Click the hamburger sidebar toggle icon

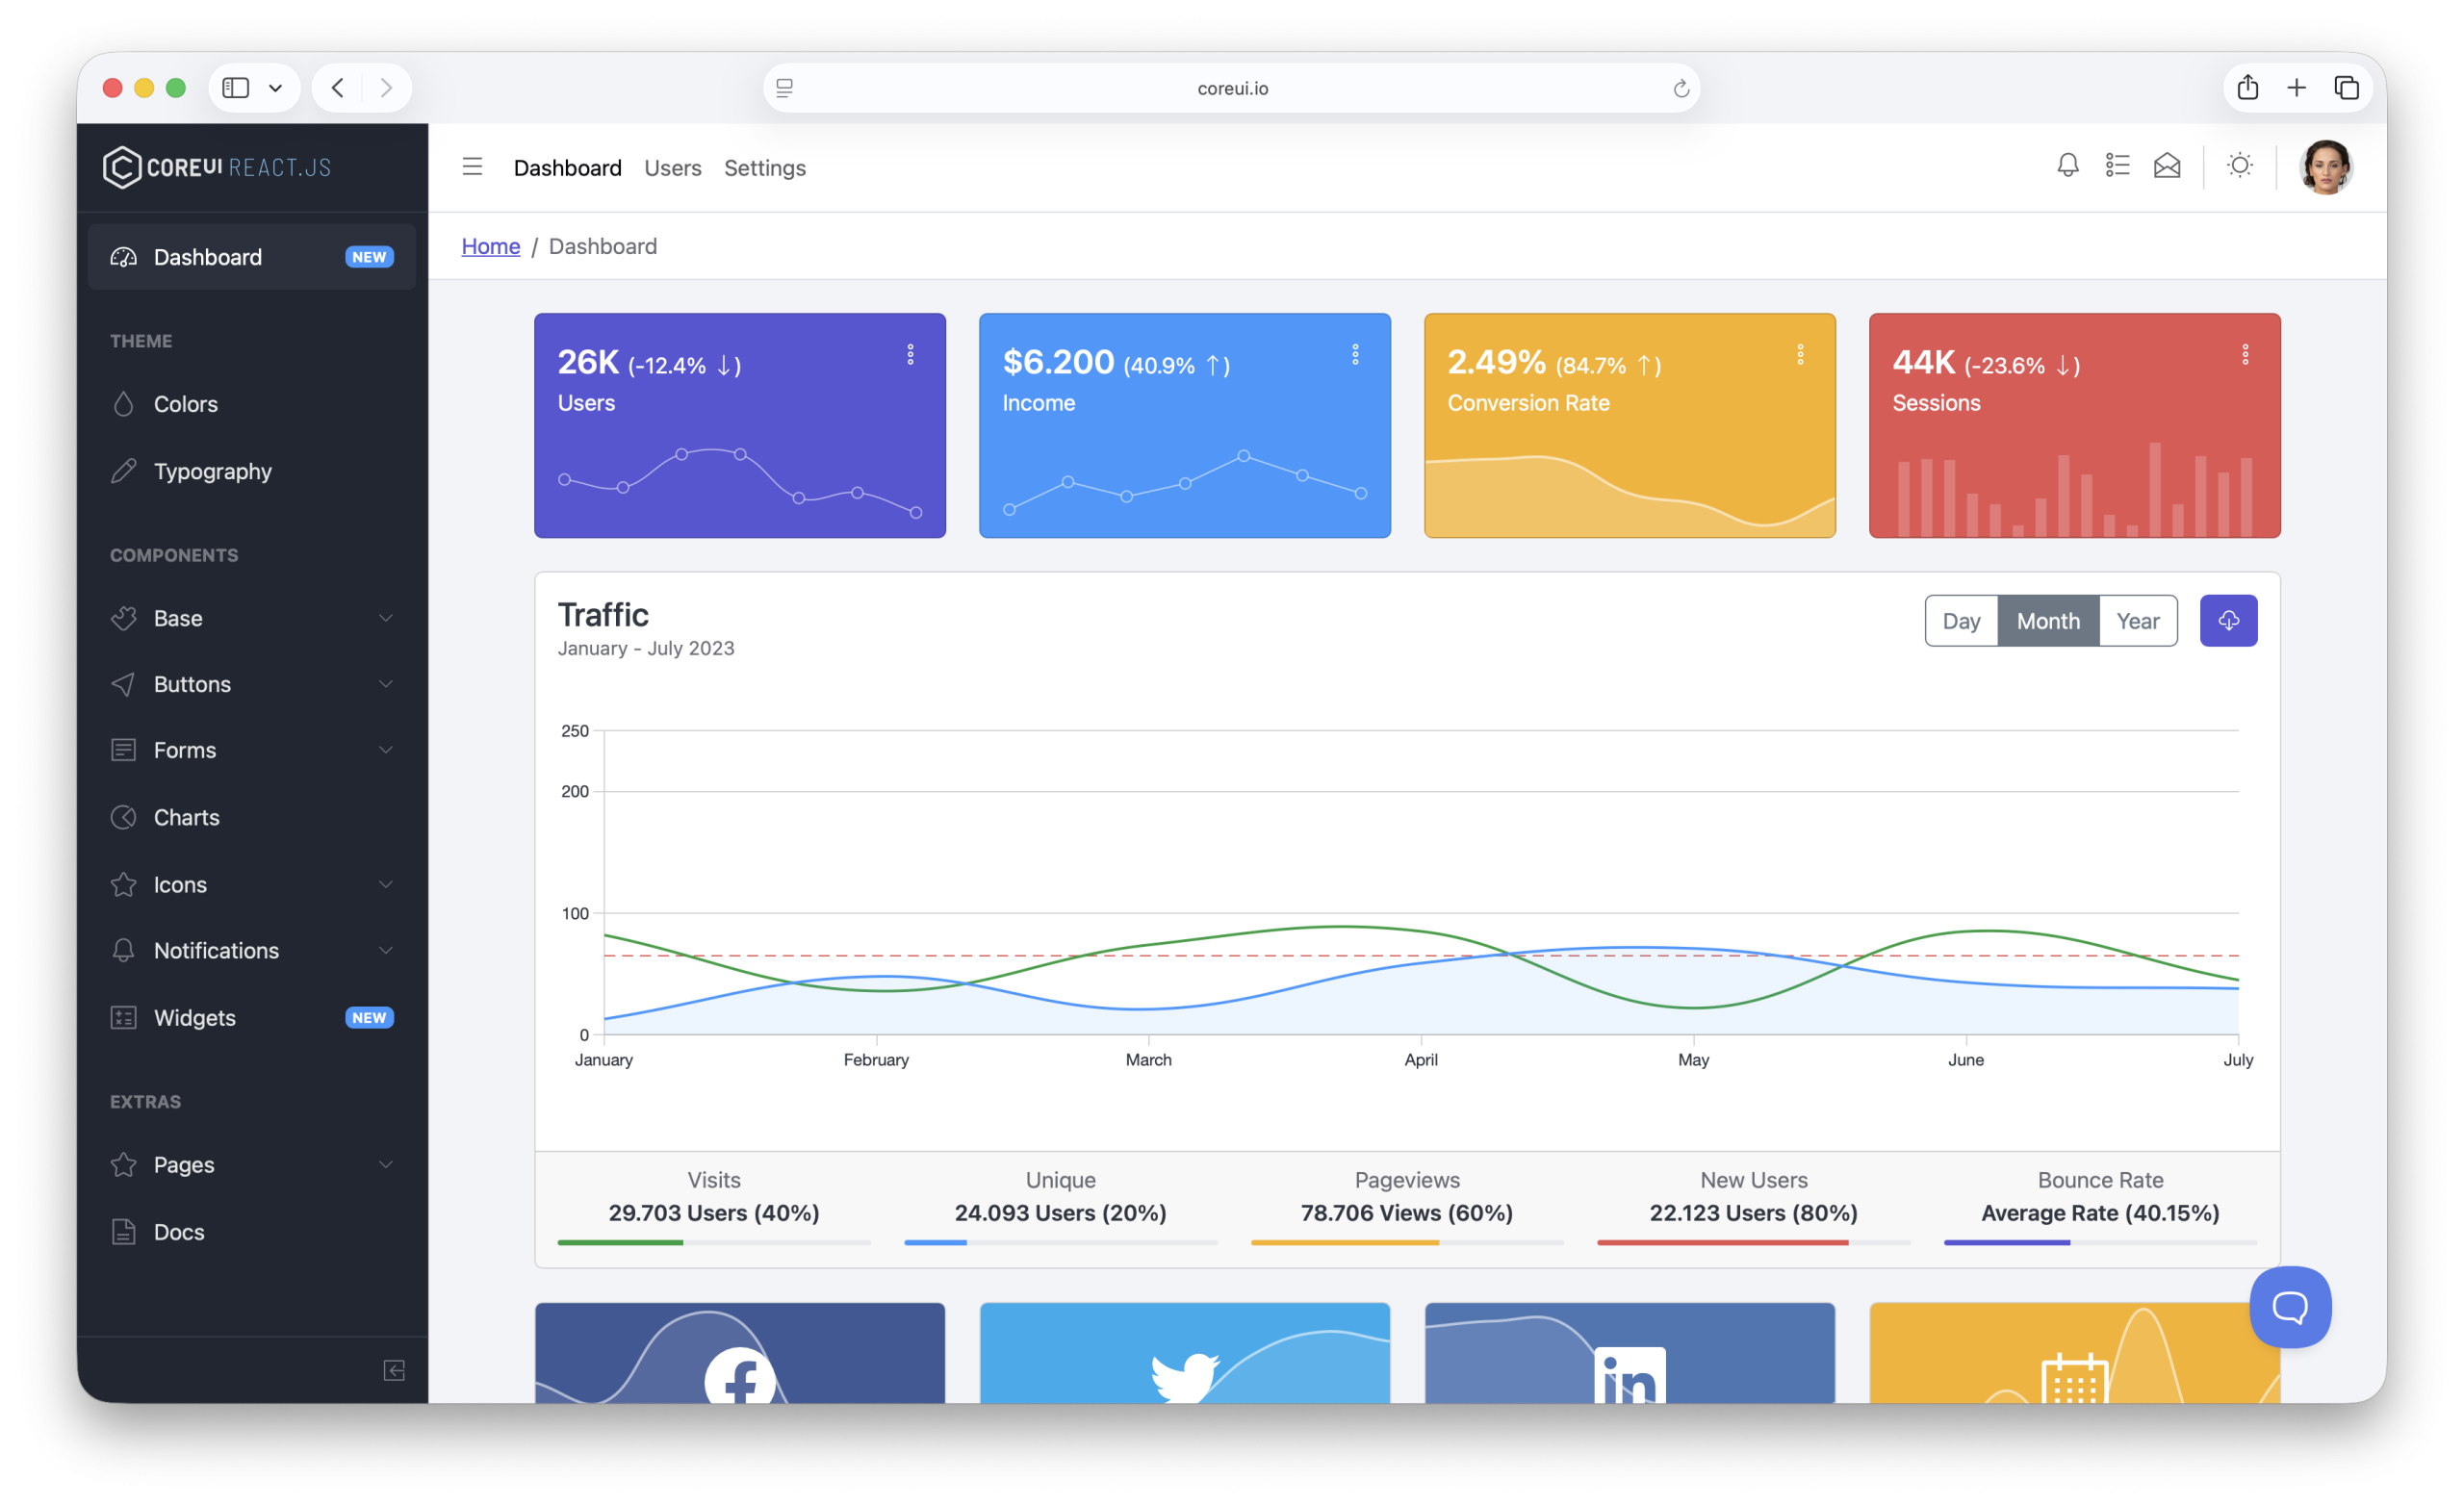[x=472, y=167]
